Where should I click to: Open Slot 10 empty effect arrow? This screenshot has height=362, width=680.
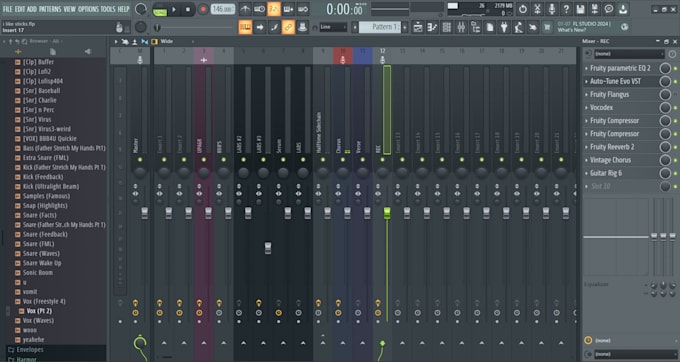coord(586,186)
